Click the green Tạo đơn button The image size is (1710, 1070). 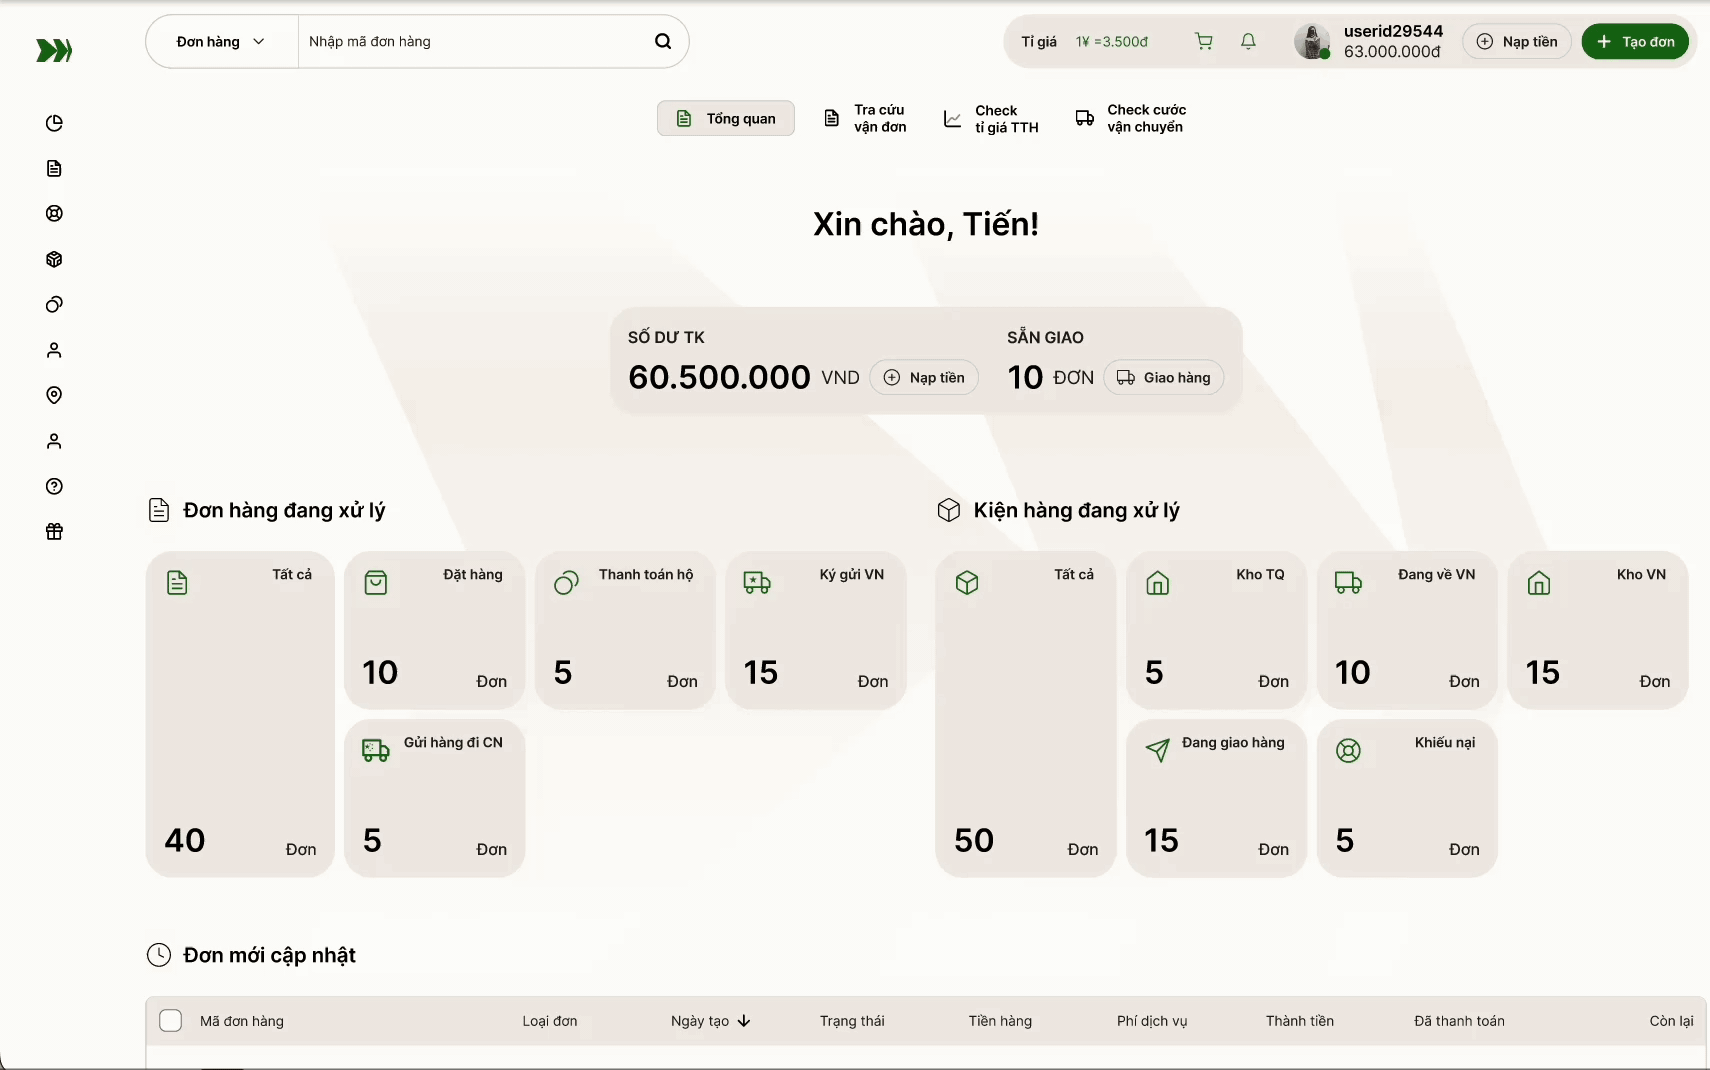(1635, 41)
